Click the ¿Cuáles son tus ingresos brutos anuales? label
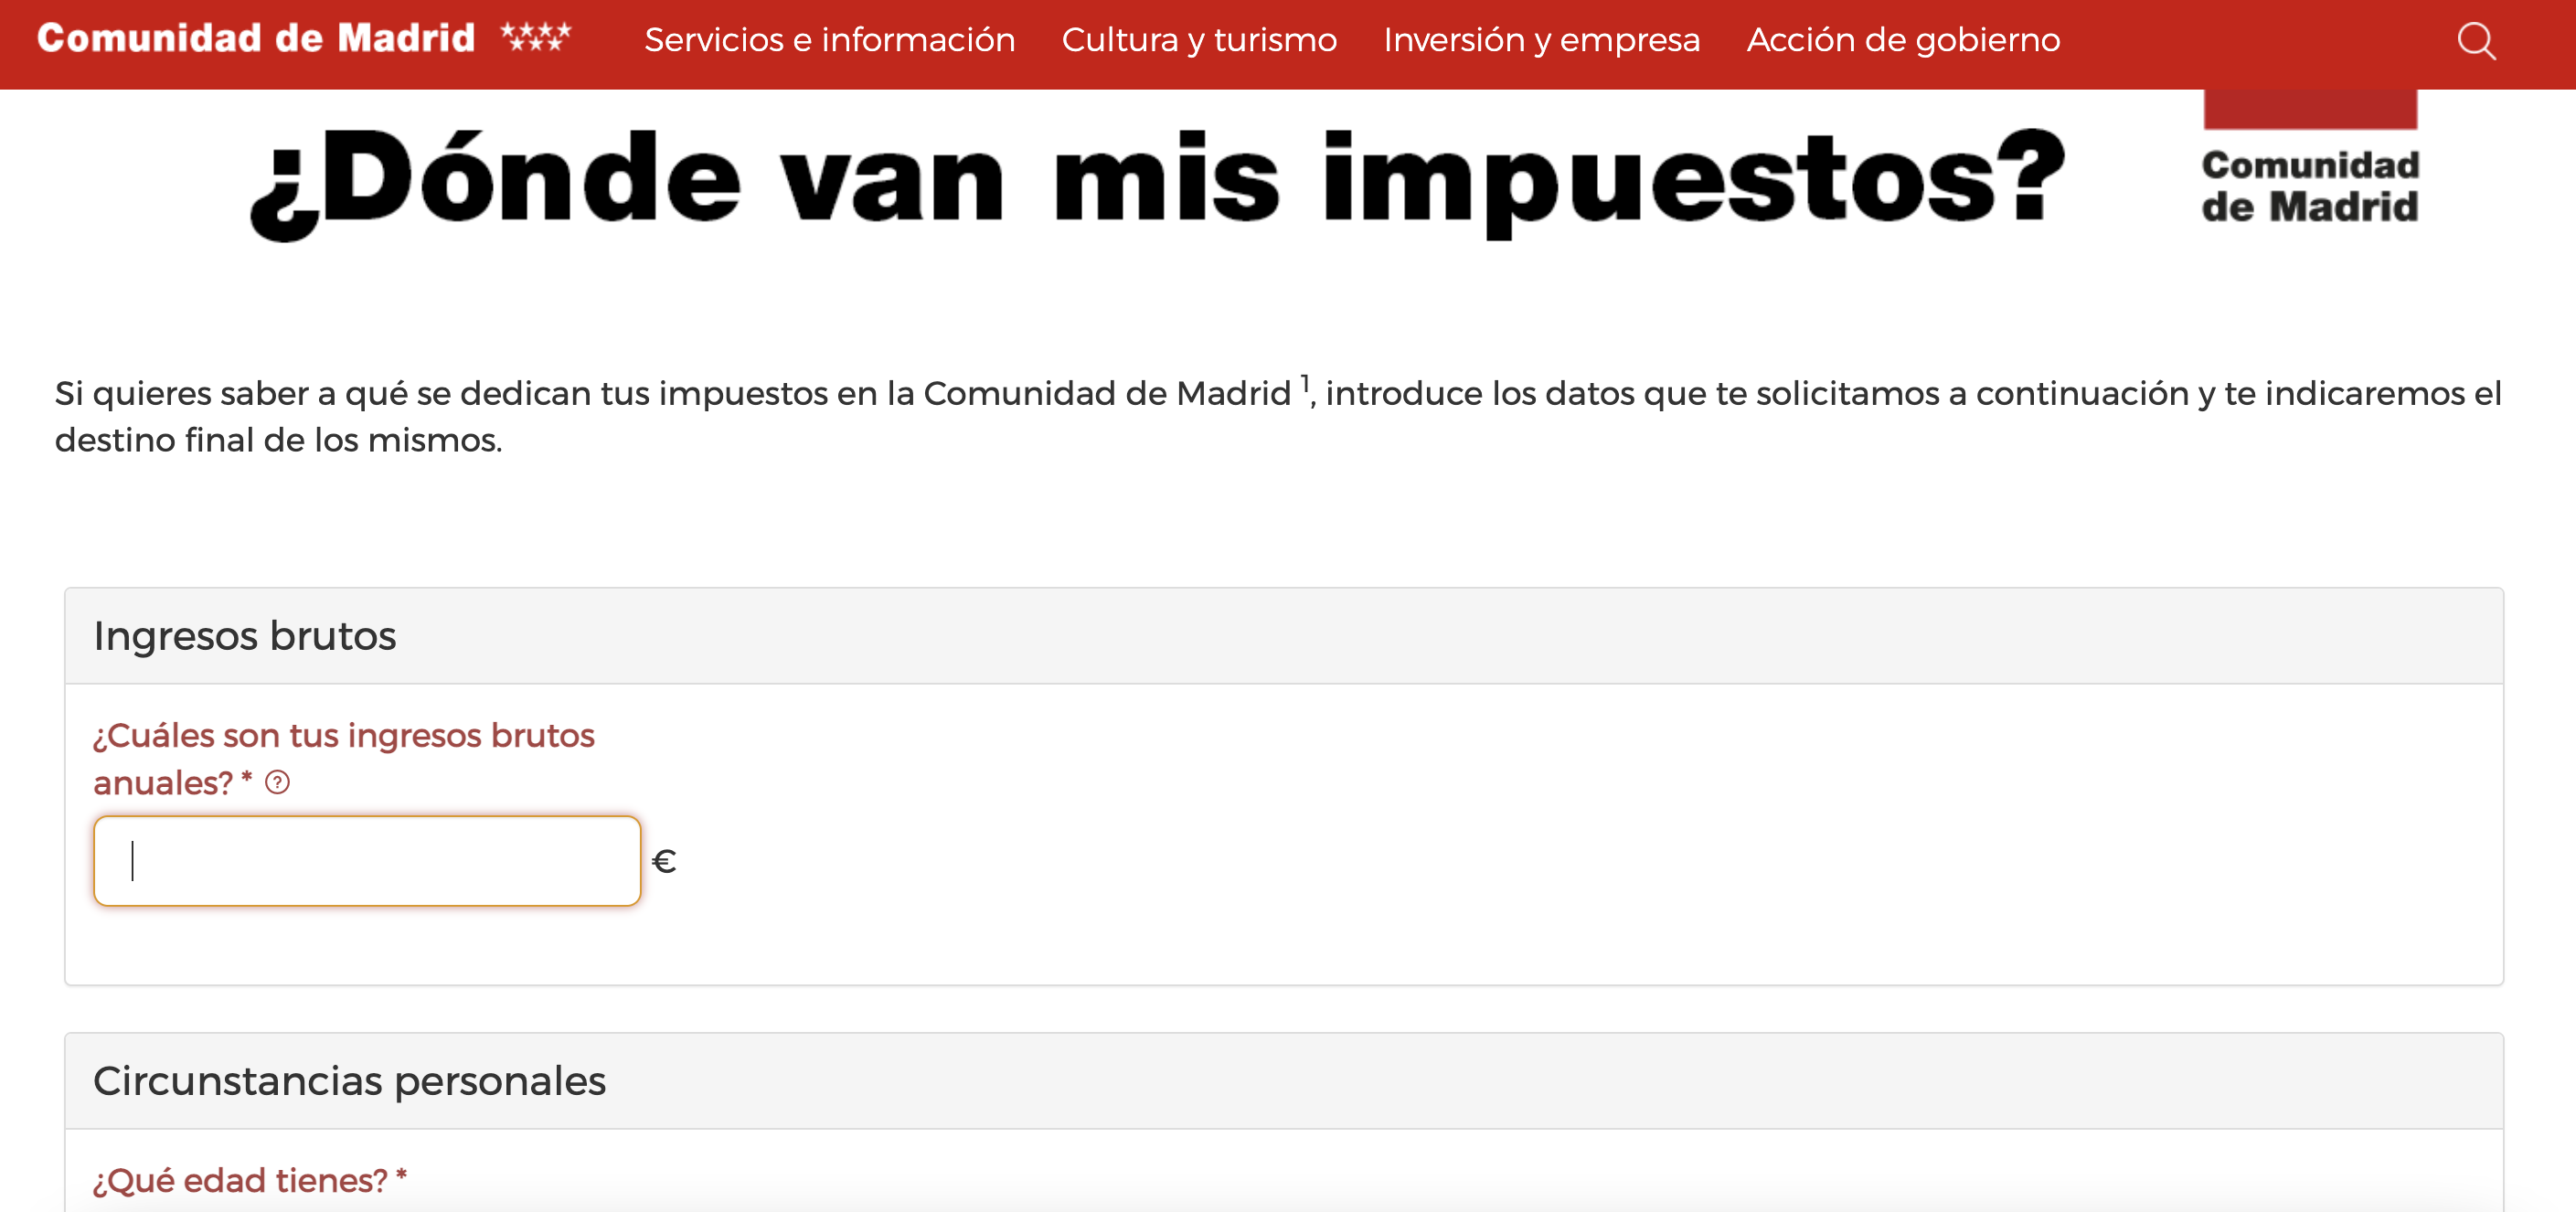The height and width of the screenshot is (1212, 2576). pyautogui.click(x=343, y=759)
